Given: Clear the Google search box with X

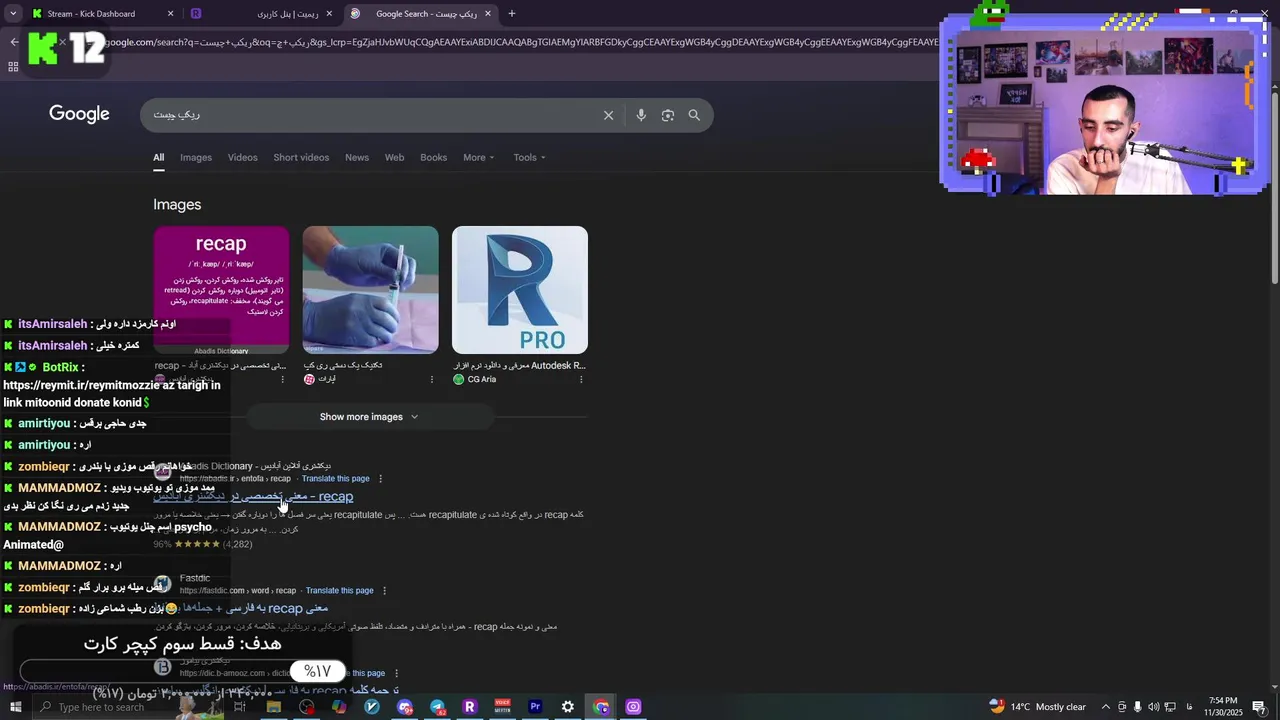Looking at the screenshot, I should [x=608, y=115].
